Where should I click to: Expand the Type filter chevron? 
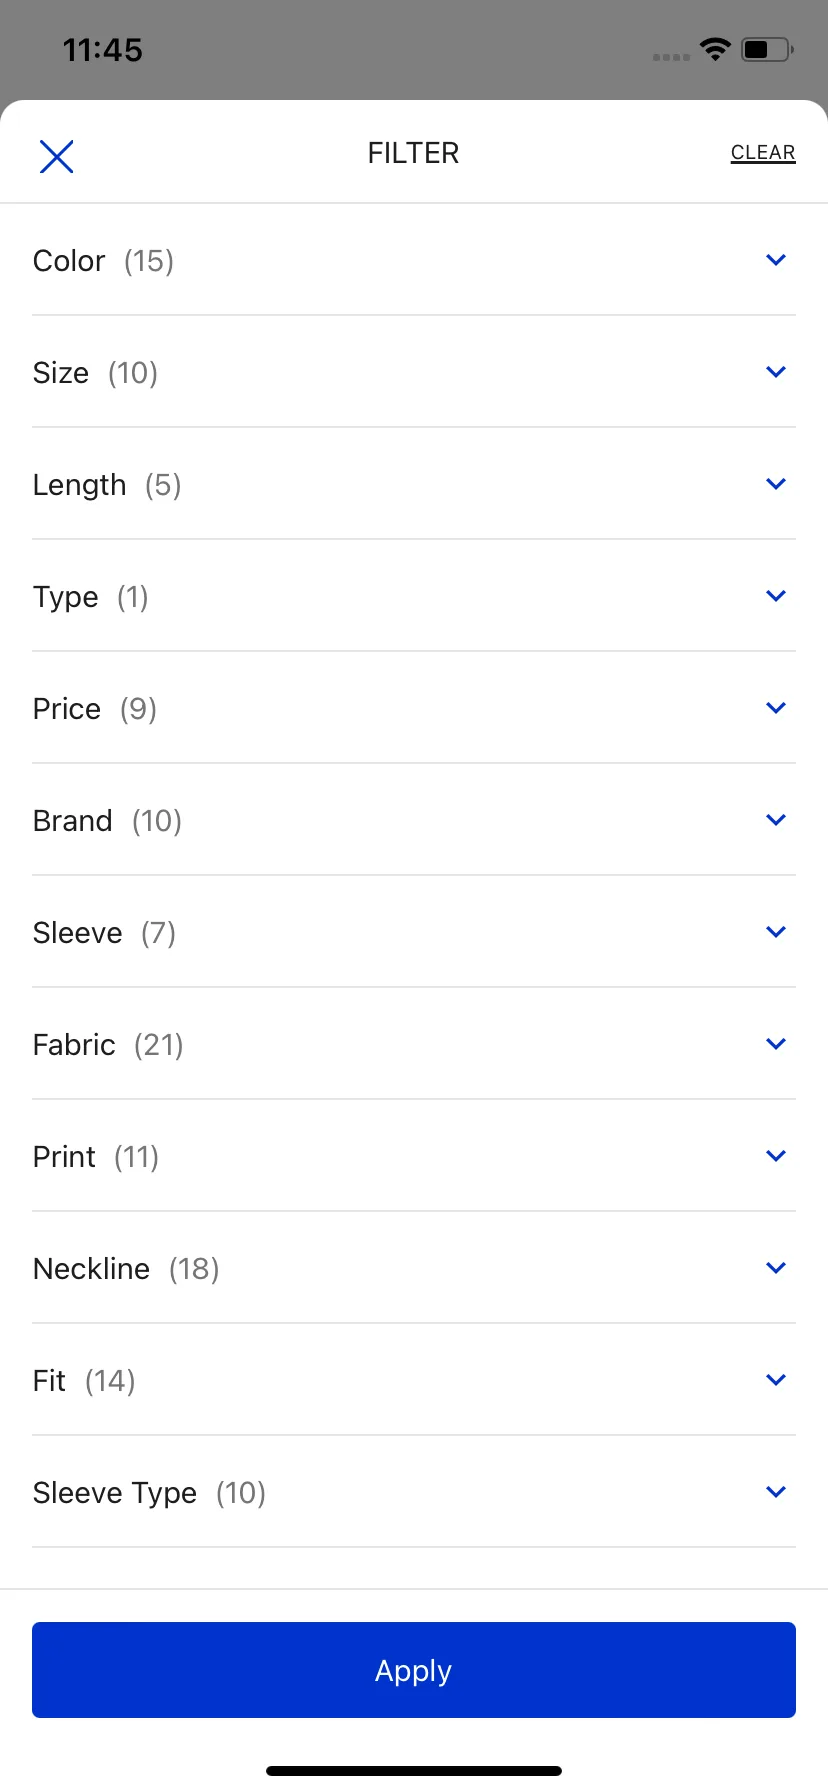click(776, 596)
